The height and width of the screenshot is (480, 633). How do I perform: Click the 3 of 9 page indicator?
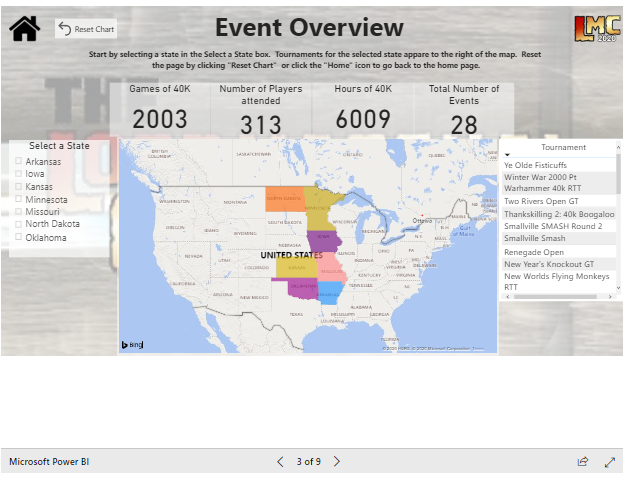(x=308, y=462)
